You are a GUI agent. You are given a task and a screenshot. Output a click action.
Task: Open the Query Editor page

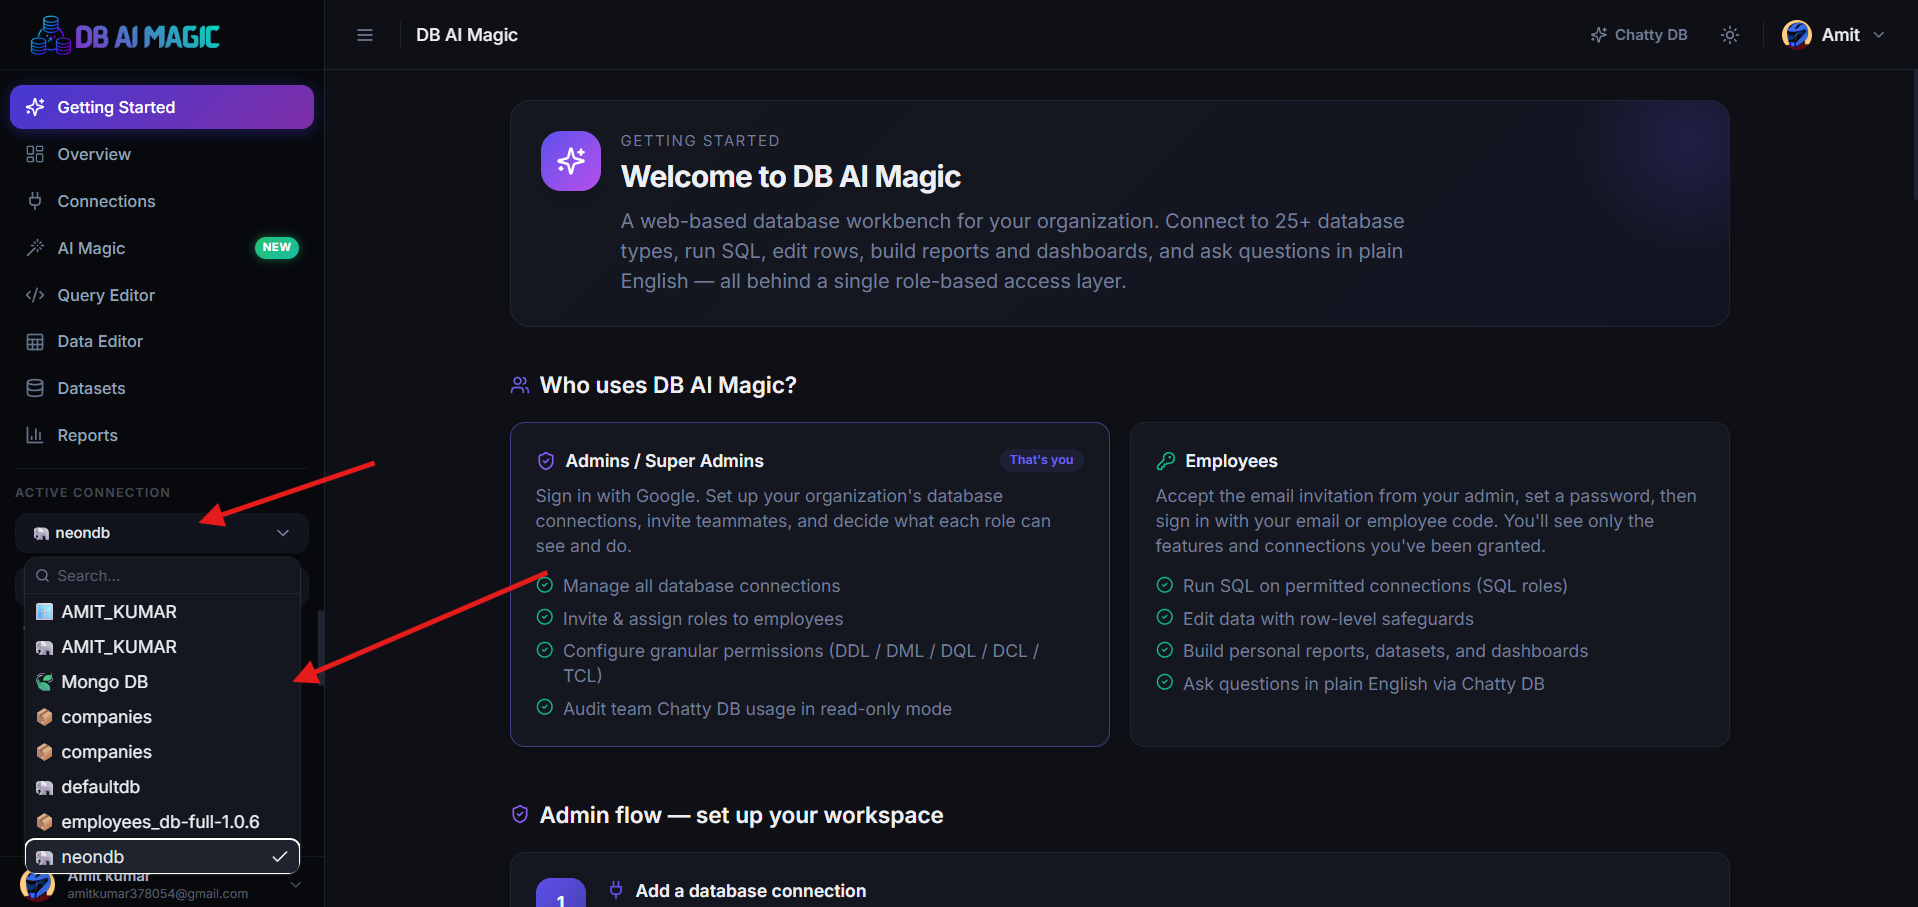(x=162, y=295)
